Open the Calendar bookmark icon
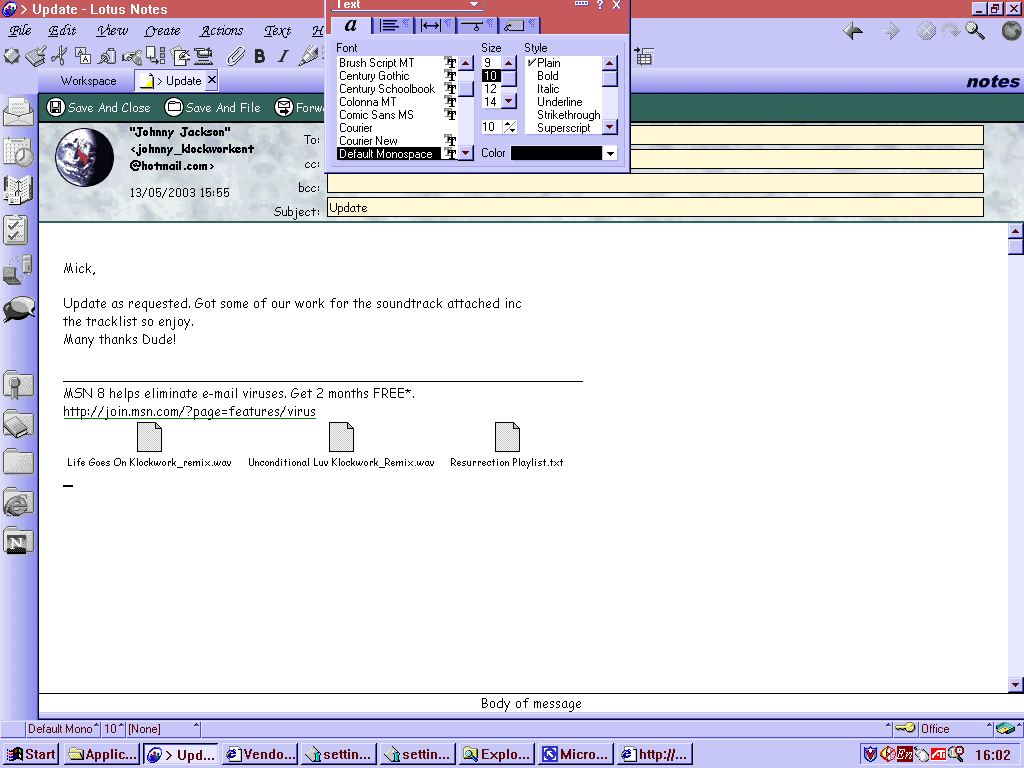Image resolution: width=1024 pixels, height=768 pixels. click(18, 151)
